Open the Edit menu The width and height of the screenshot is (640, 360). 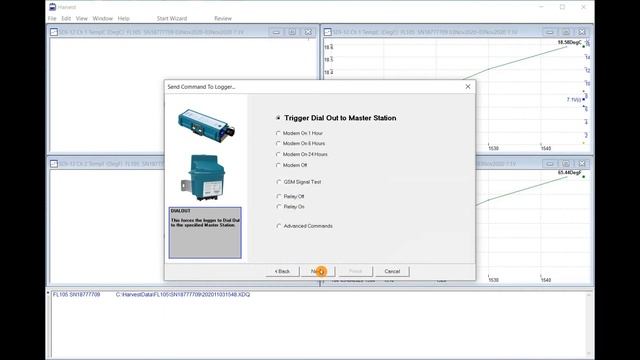pyautogui.click(x=66, y=18)
